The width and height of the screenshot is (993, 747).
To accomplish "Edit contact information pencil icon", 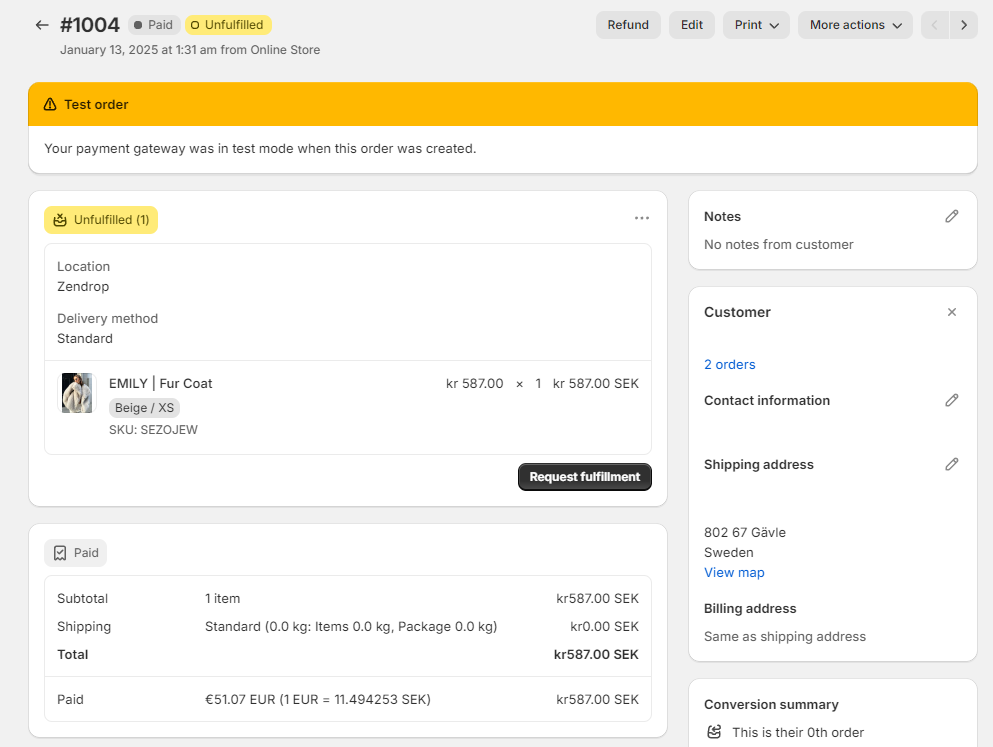I will click(952, 400).
